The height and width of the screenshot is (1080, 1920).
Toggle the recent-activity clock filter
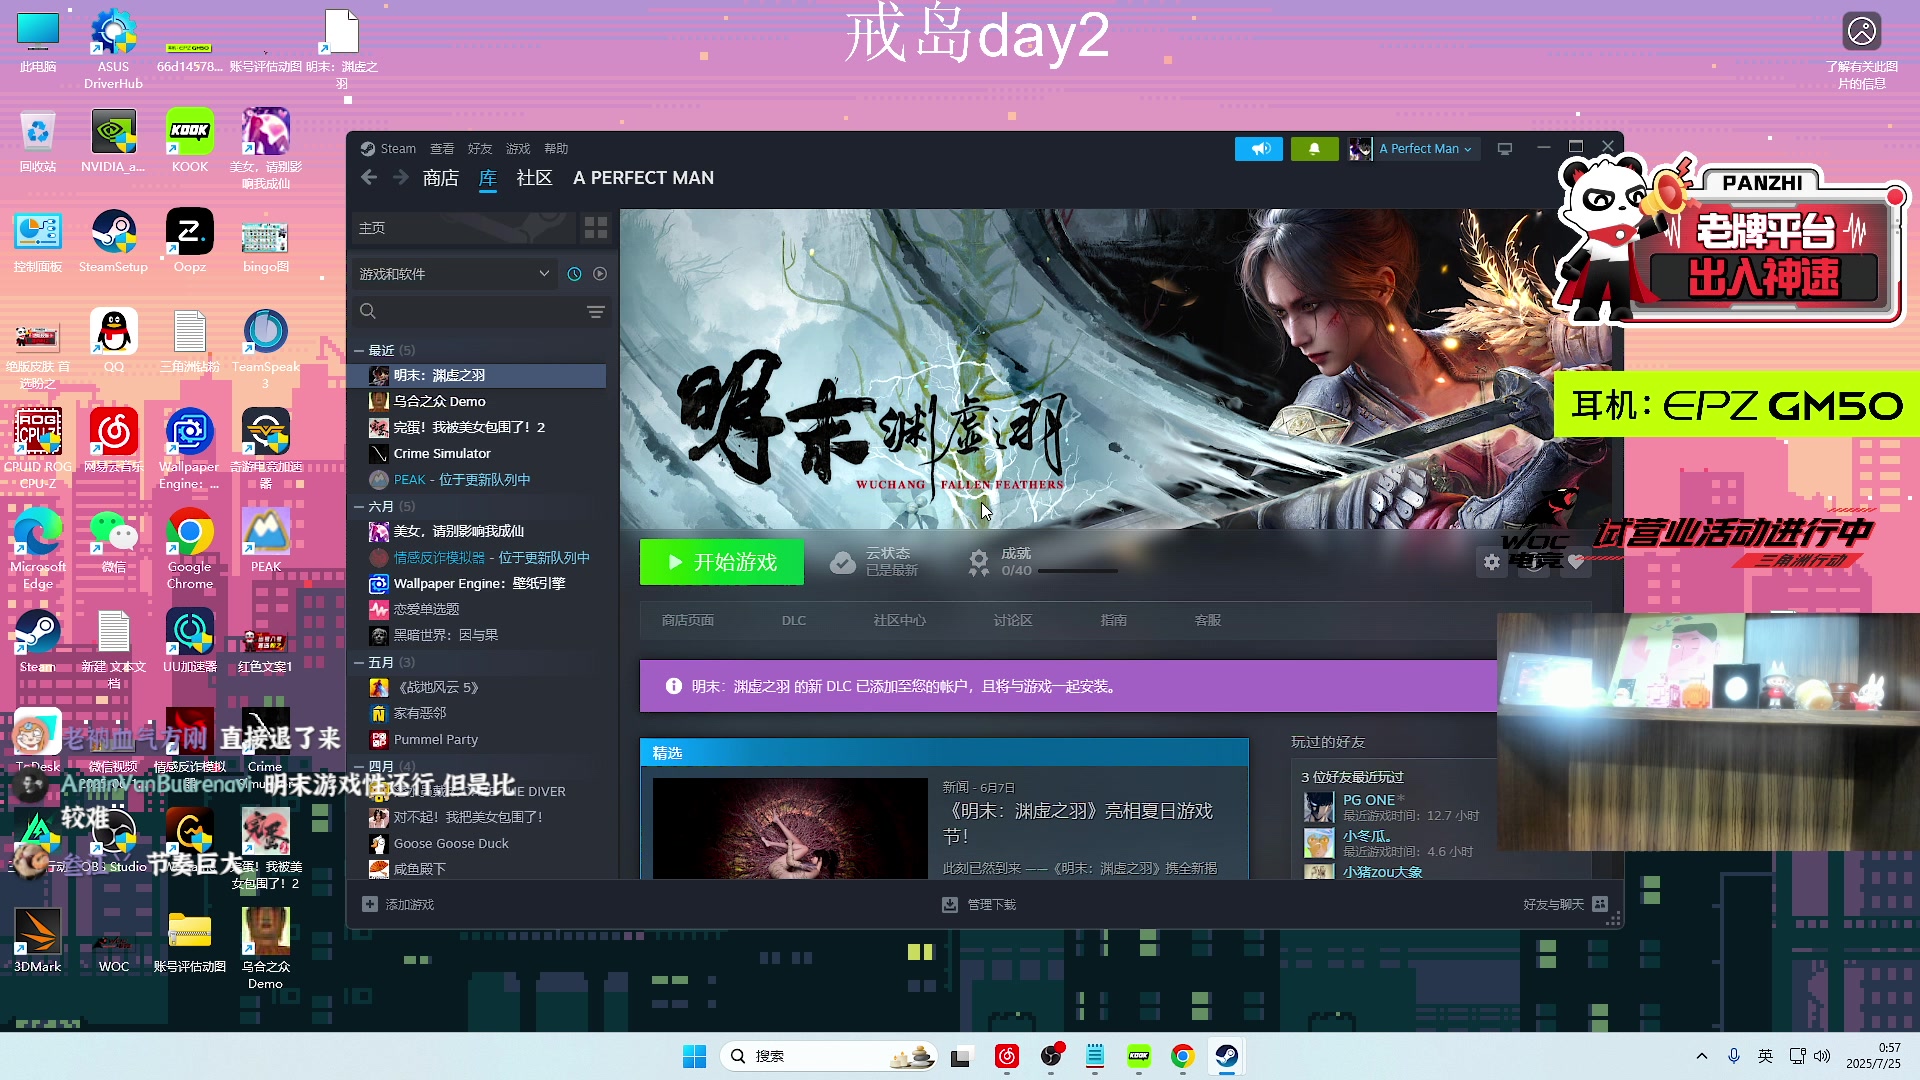574,274
